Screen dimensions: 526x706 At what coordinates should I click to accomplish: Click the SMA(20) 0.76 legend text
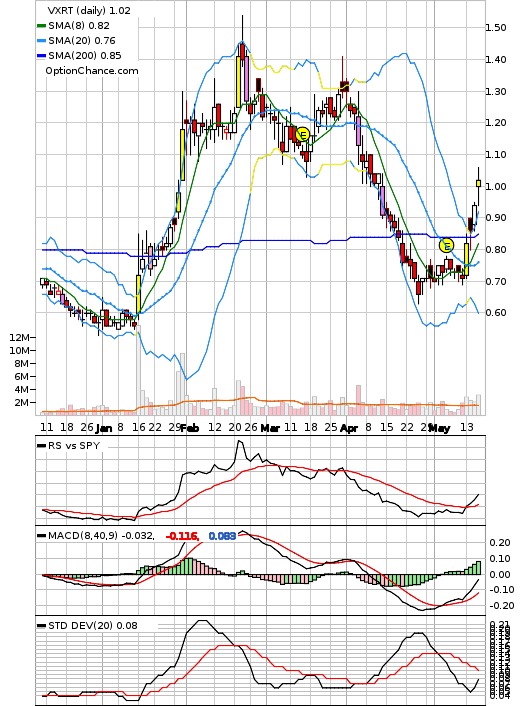coord(82,41)
